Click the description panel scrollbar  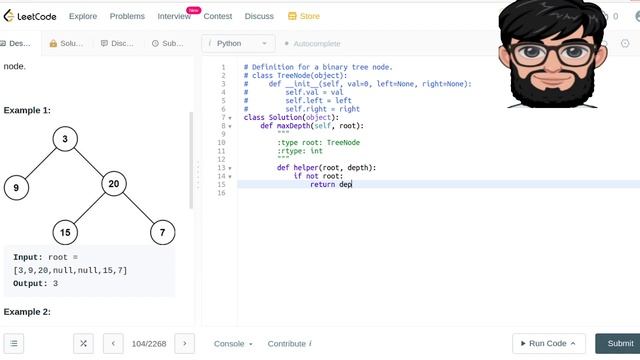tap(191, 160)
